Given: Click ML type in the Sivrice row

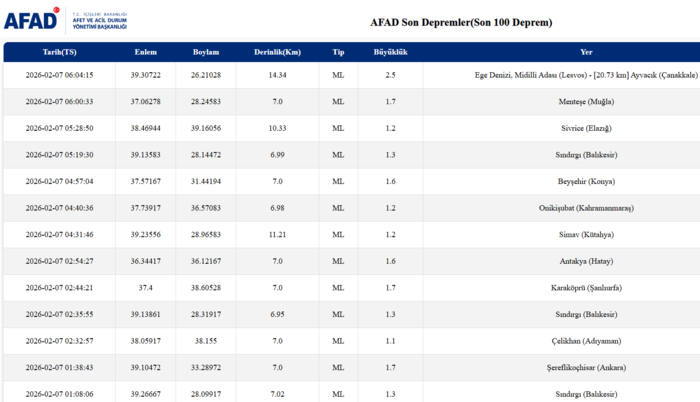Looking at the screenshot, I should [338, 128].
